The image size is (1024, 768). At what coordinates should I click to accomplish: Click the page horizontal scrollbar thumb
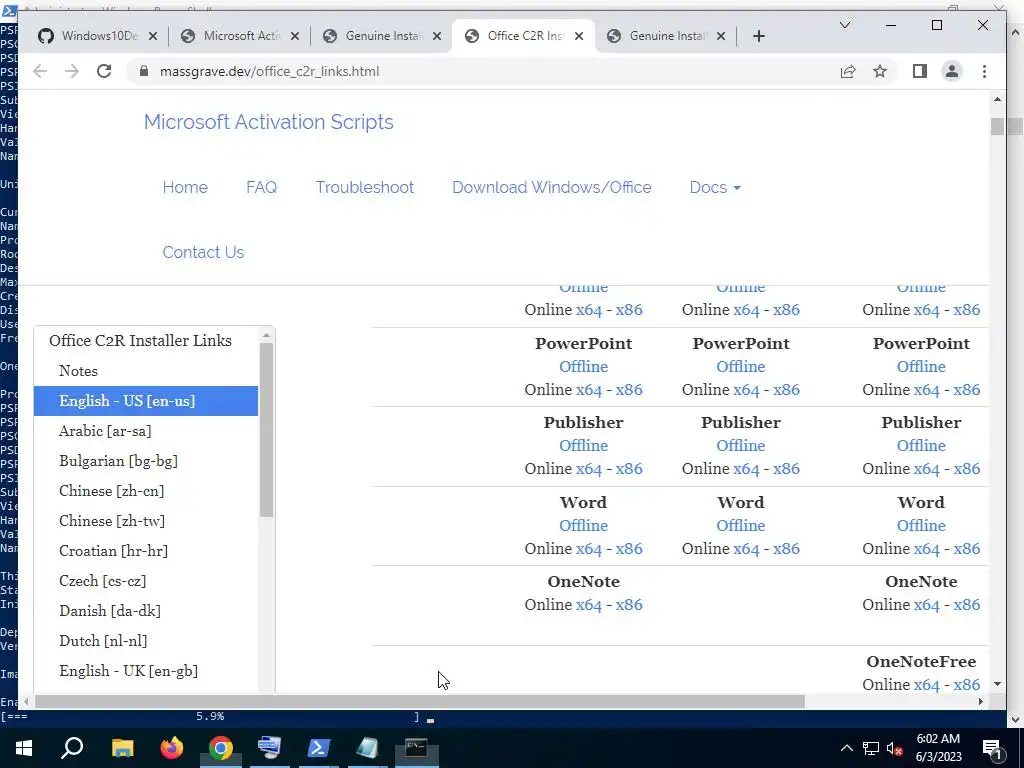(x=419, y=701)
